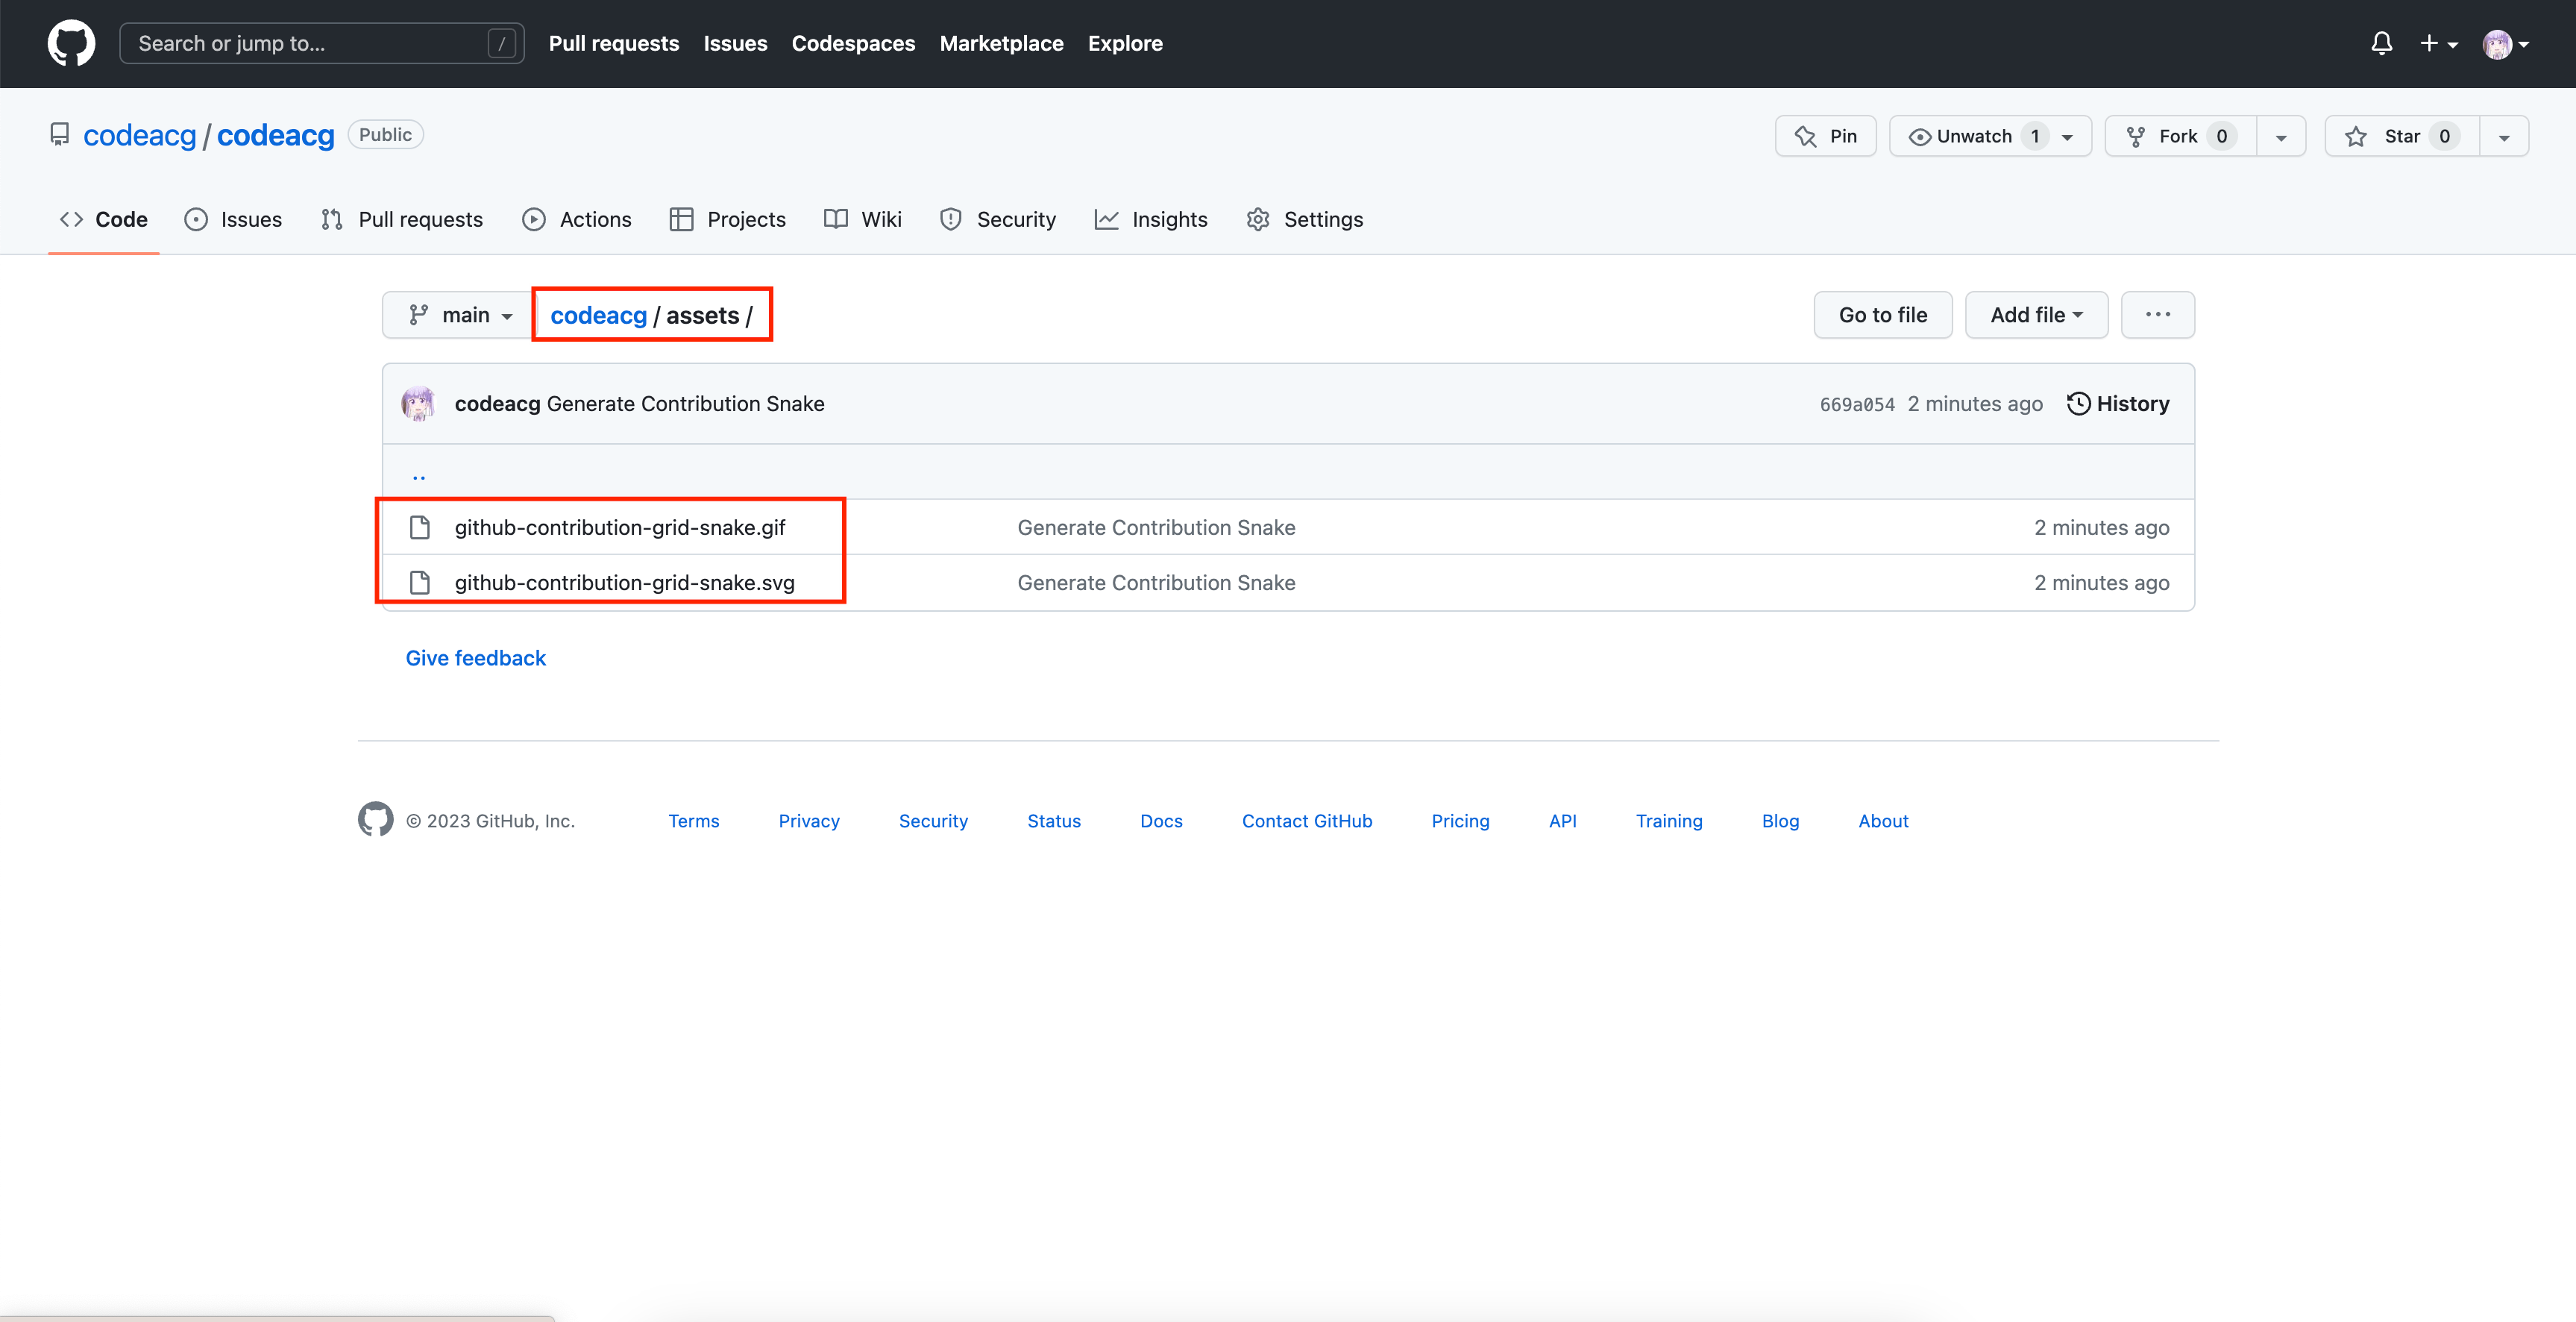Open the footer Security link
Screen dimensions: 2576x1322
933,820
